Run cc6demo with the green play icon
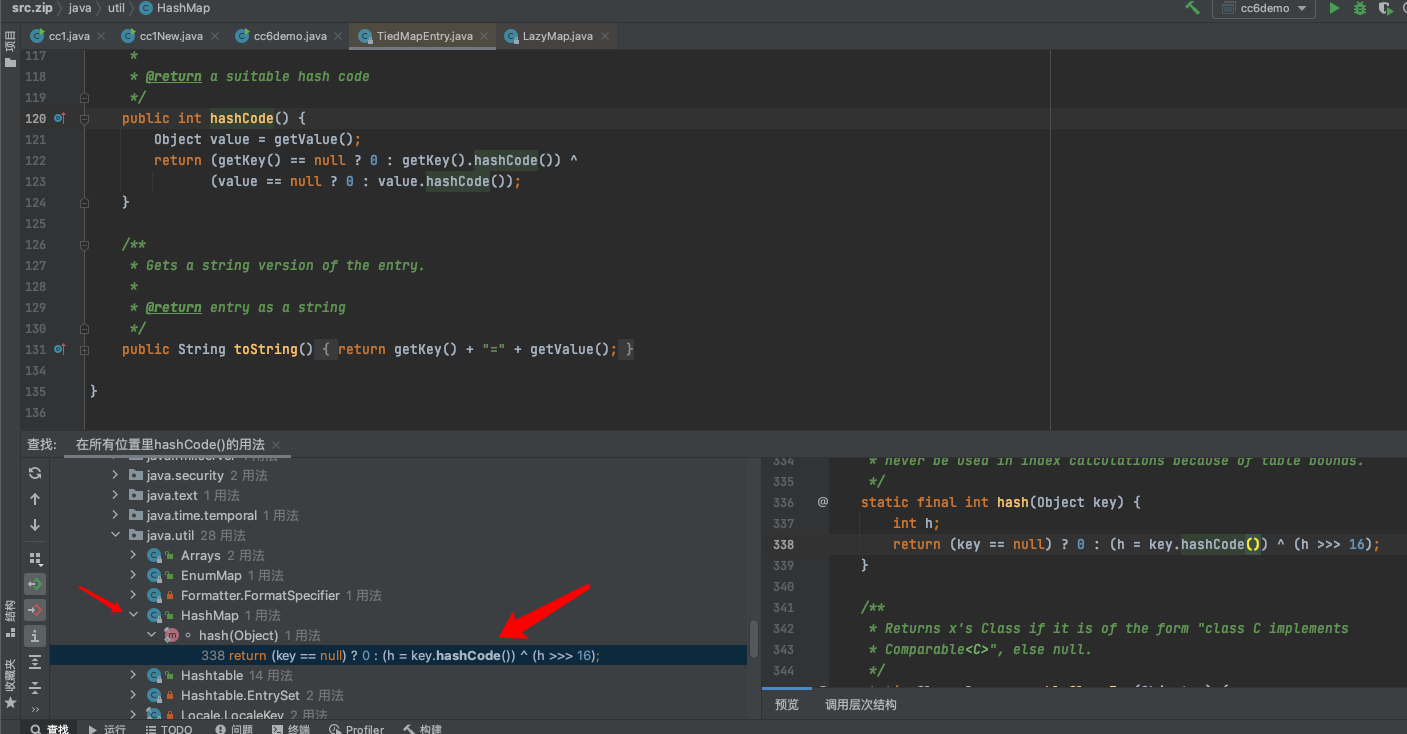This screenshot has height=734, width=1407. (x=1334, y=8)
